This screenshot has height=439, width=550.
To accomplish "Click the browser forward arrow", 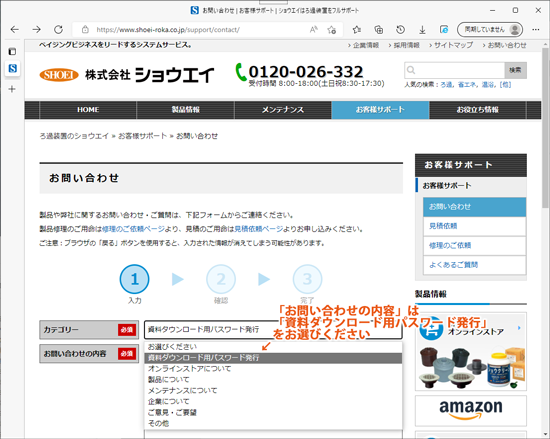I will pos(36,29).
